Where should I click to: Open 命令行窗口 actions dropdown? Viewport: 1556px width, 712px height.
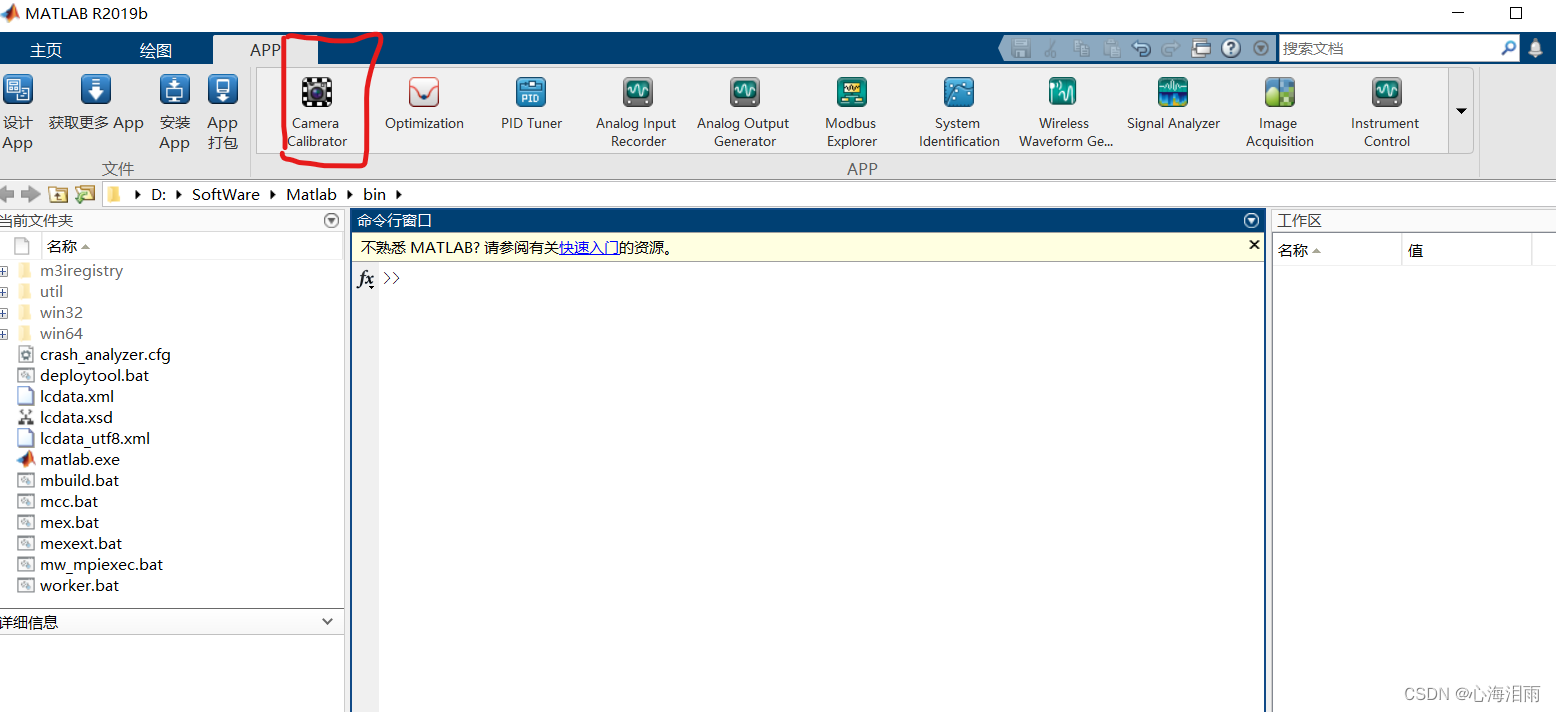(1251, 221)
